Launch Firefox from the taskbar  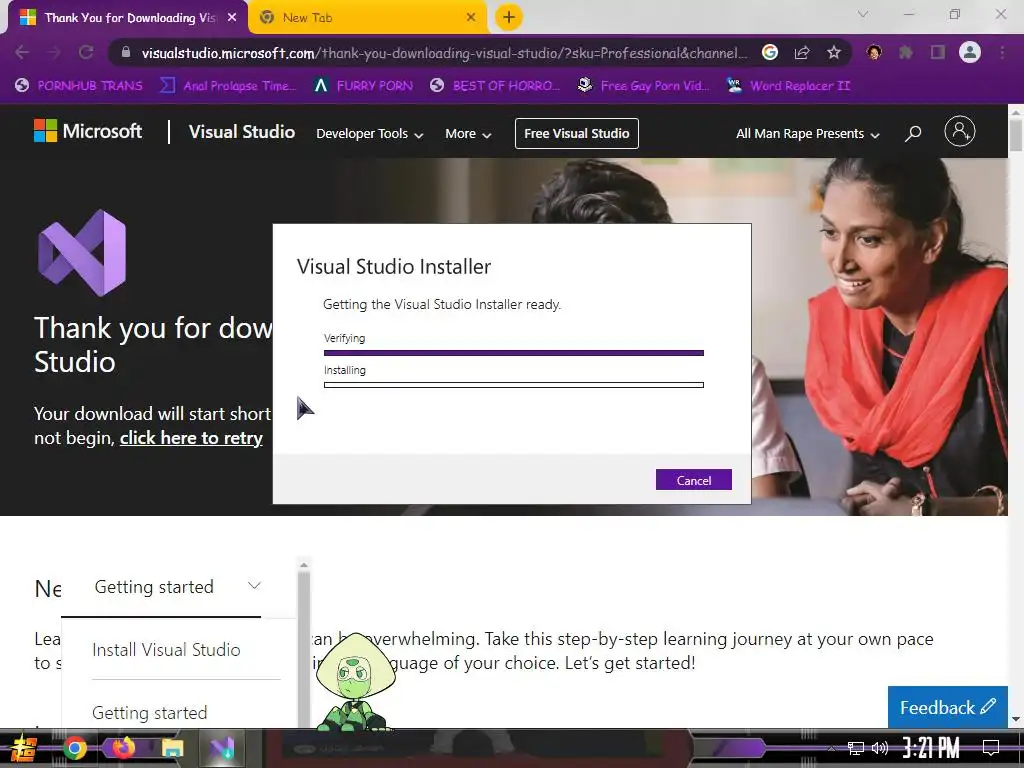[x=123, y=748]
